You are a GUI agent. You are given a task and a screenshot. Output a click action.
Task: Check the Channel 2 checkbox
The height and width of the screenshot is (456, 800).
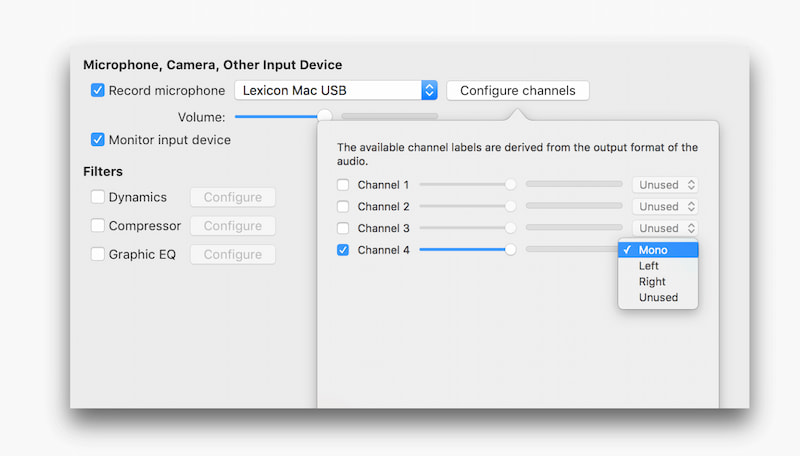tap(343, 206)
